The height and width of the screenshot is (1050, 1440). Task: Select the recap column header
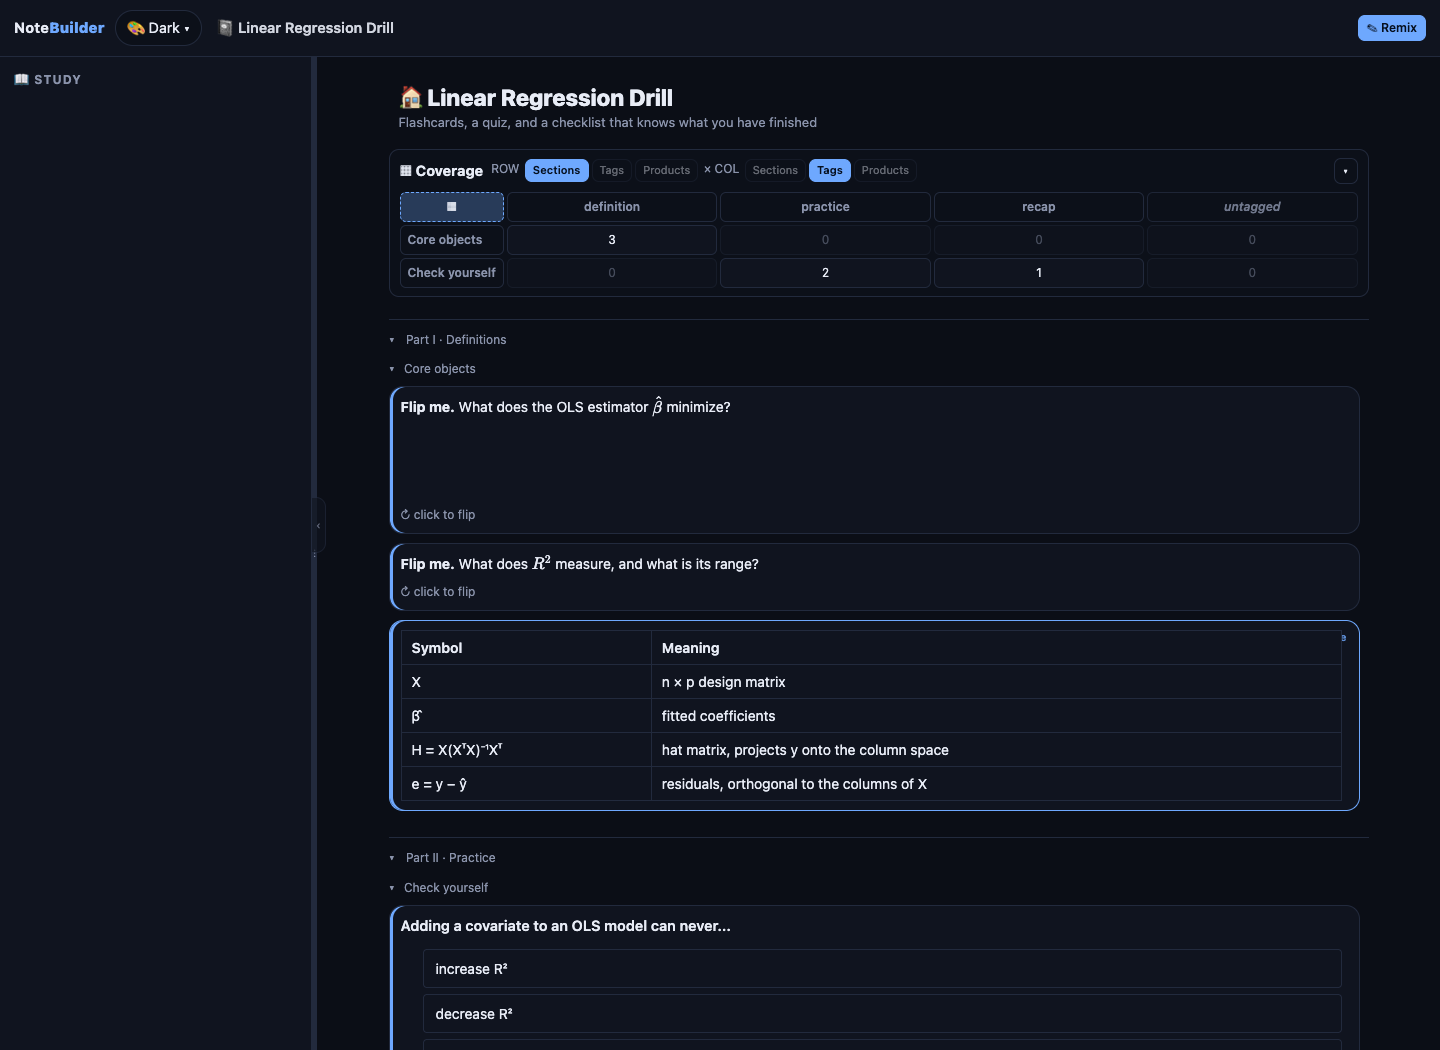coord(1038,207)
